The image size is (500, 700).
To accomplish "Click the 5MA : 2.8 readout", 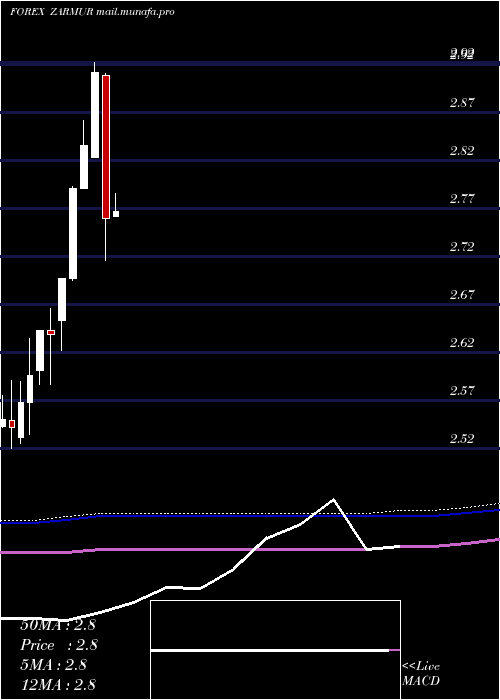I will pyautogui.click(x=54, y=665).
